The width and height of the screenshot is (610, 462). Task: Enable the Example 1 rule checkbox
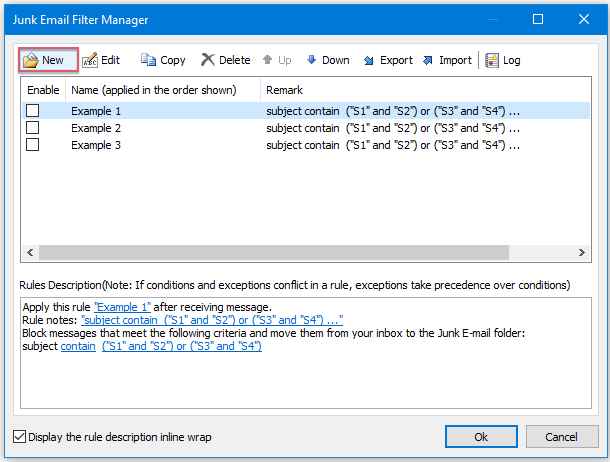[x=33, y=110]
